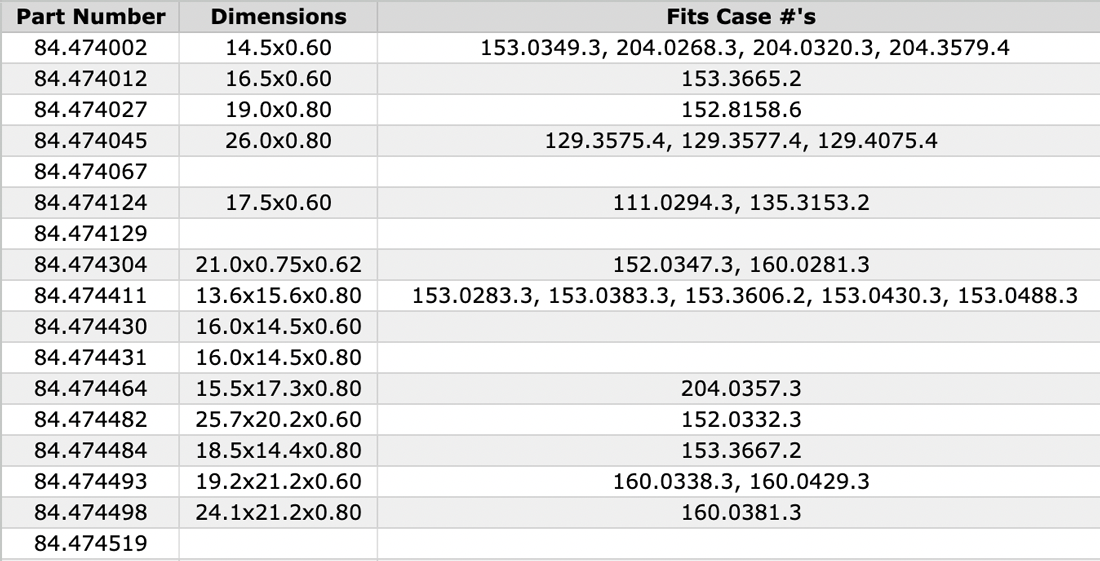Image resolution: width=1100 pixels, height=561 pixels.
Task: Click part number 84.474411
Action: tap(90, 296)
